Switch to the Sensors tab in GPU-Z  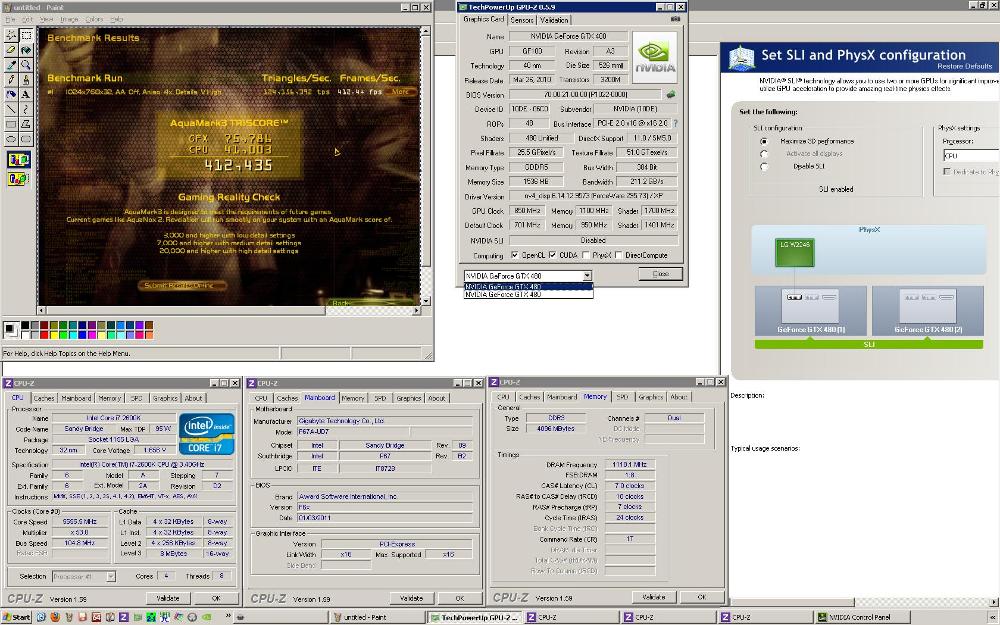pos(522,20)
